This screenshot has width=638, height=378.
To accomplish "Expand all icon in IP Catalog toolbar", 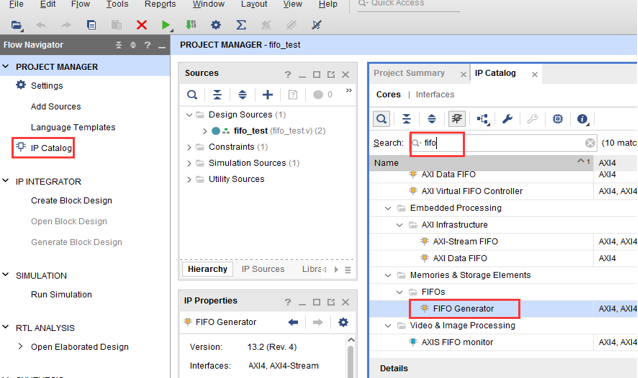I will point(432,119).
